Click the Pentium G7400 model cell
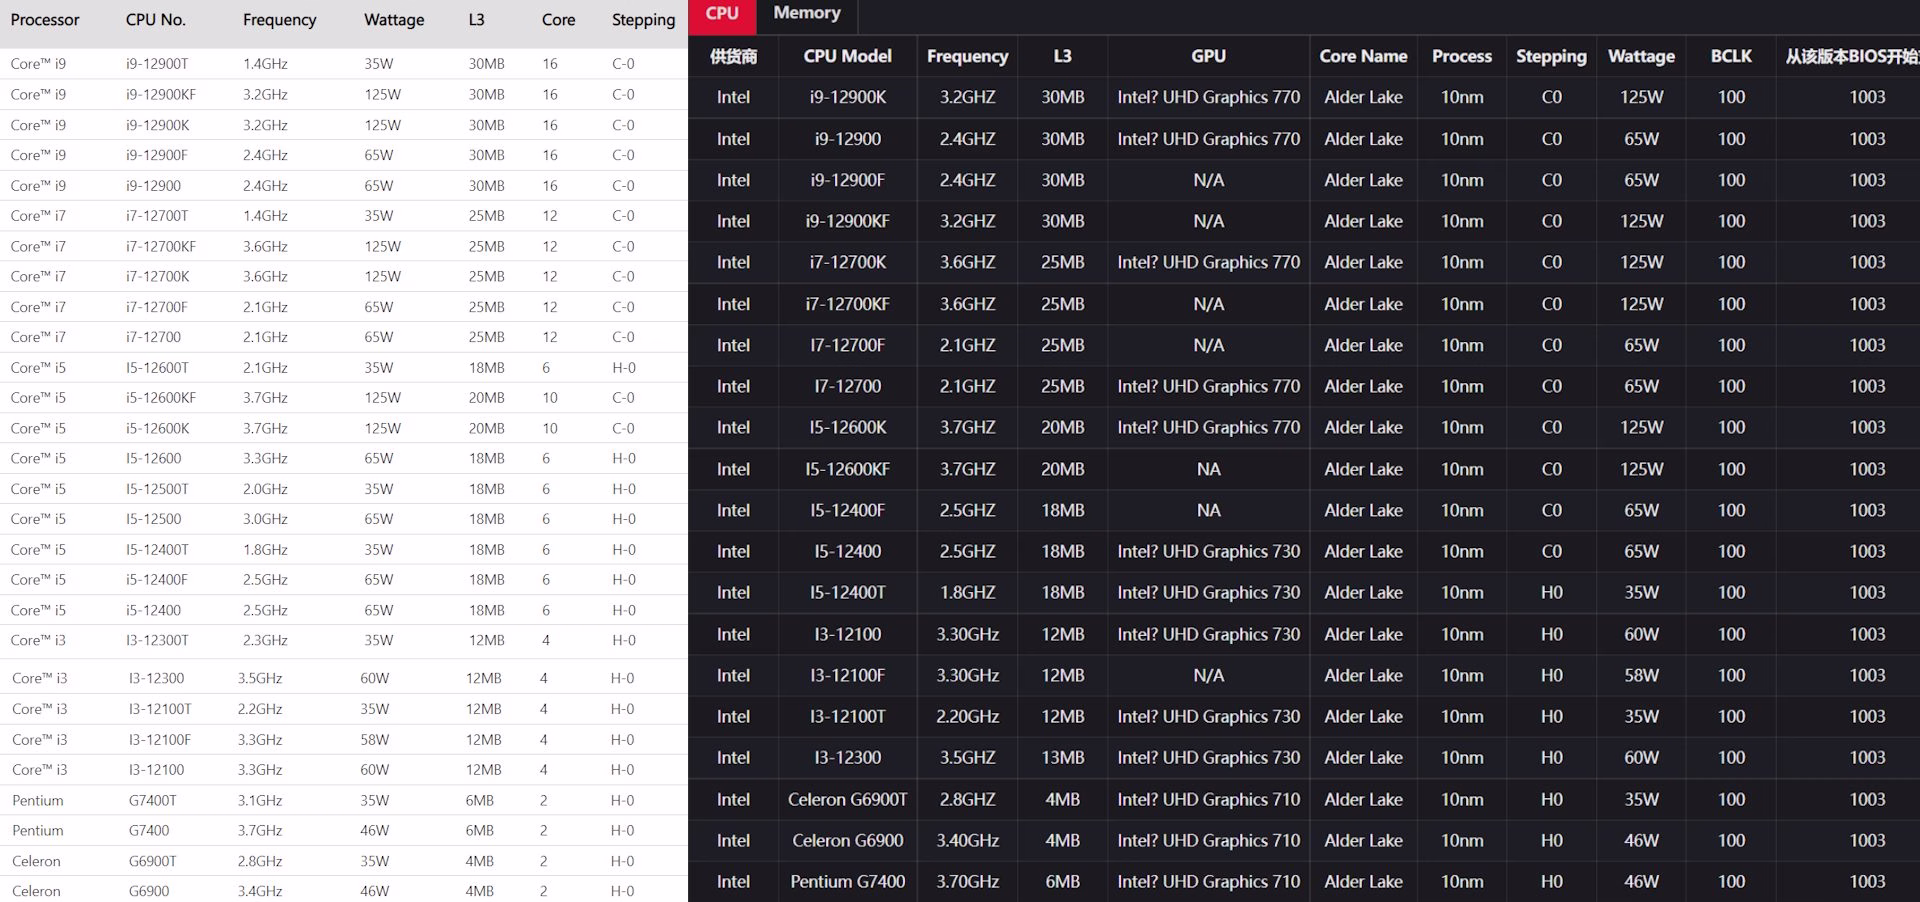Screen dimensions: 1920x902 (847, 881)
